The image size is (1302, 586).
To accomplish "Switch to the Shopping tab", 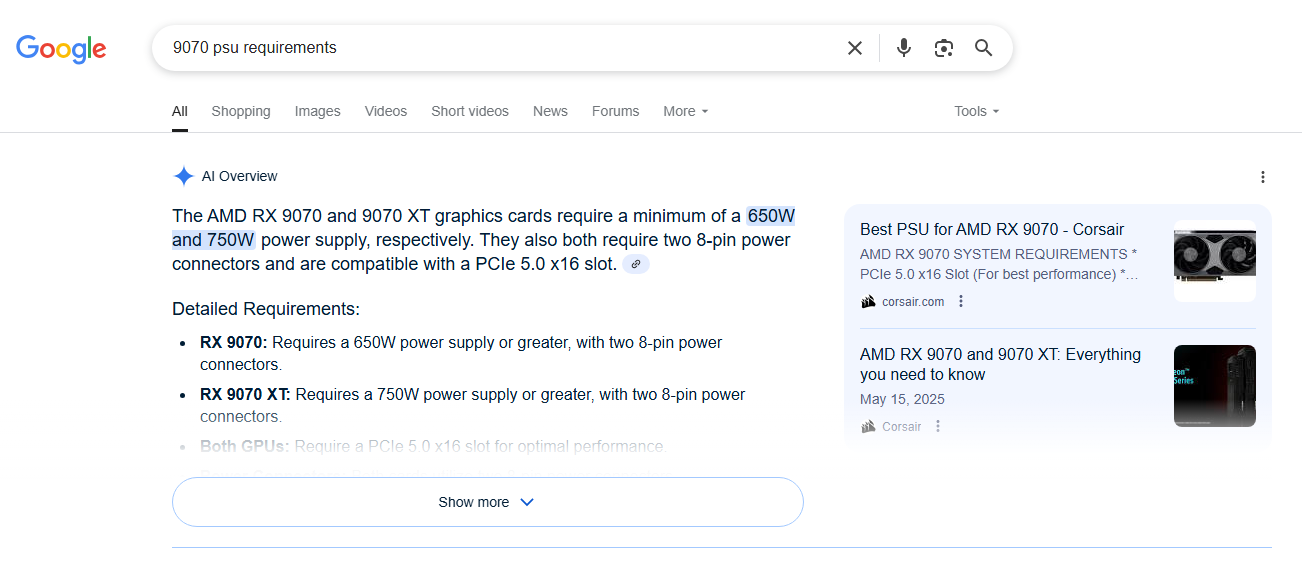I will tap(241, 111).
